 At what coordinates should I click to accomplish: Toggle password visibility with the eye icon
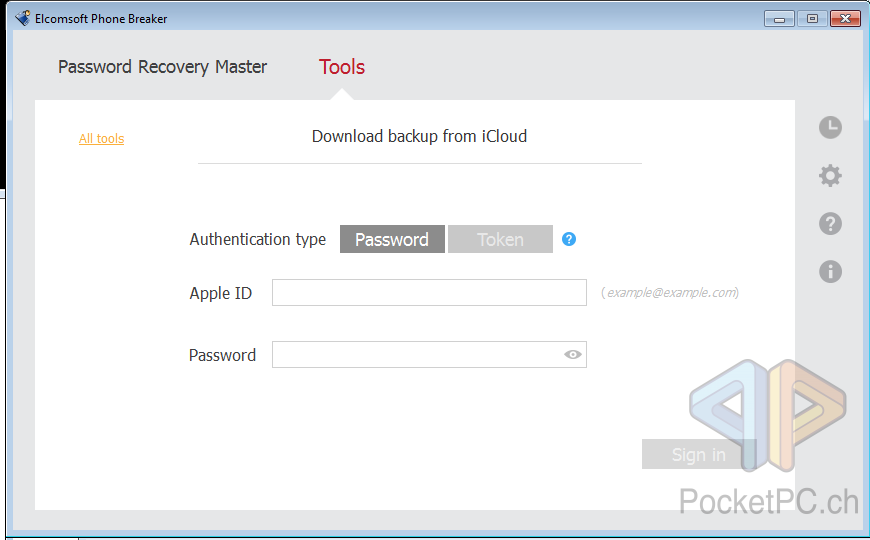point(573,354)
